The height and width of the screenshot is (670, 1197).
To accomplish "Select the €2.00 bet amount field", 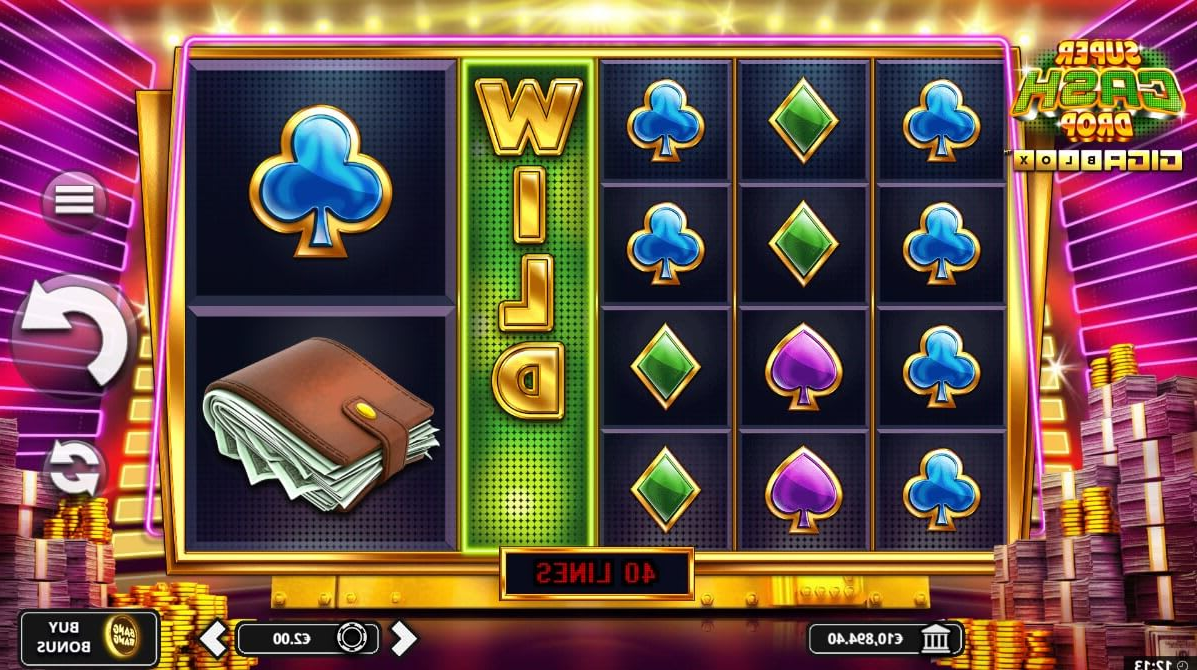I will pyautogui.click(x=308, y=638).
